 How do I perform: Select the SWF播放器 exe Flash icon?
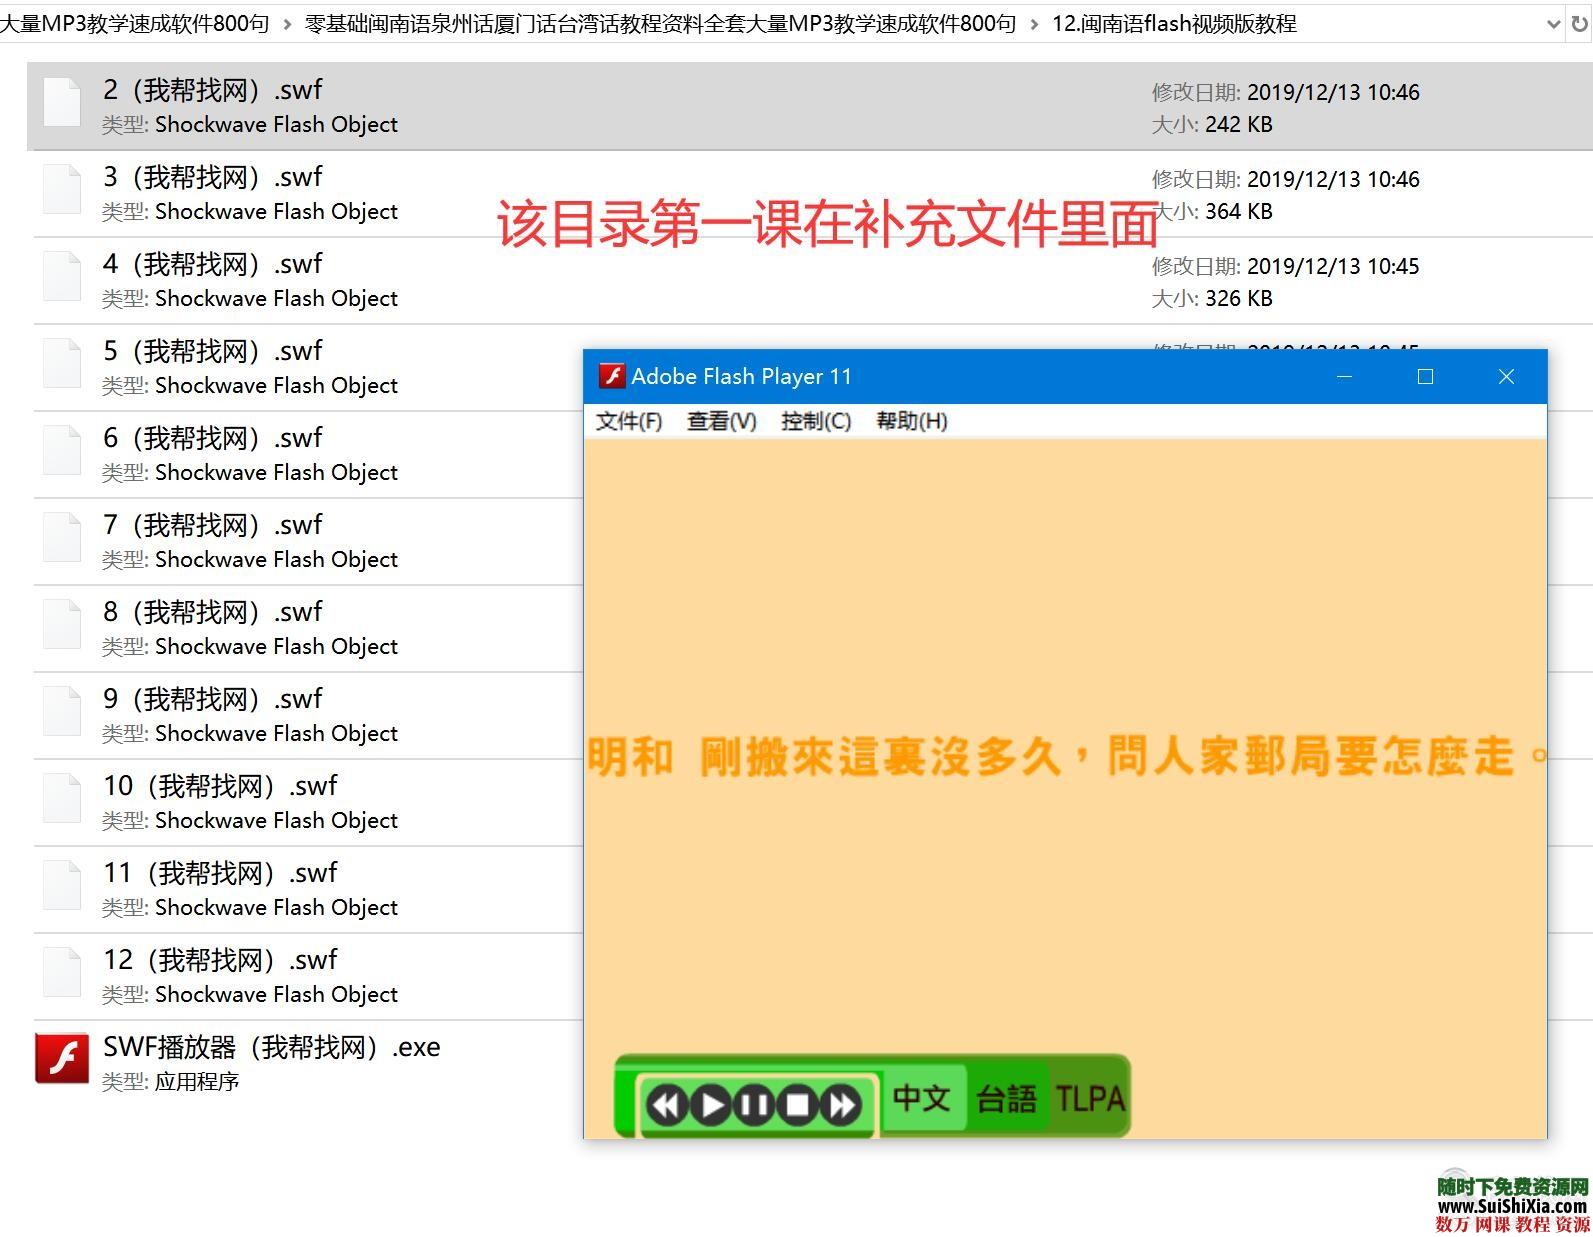(62, 1058)
